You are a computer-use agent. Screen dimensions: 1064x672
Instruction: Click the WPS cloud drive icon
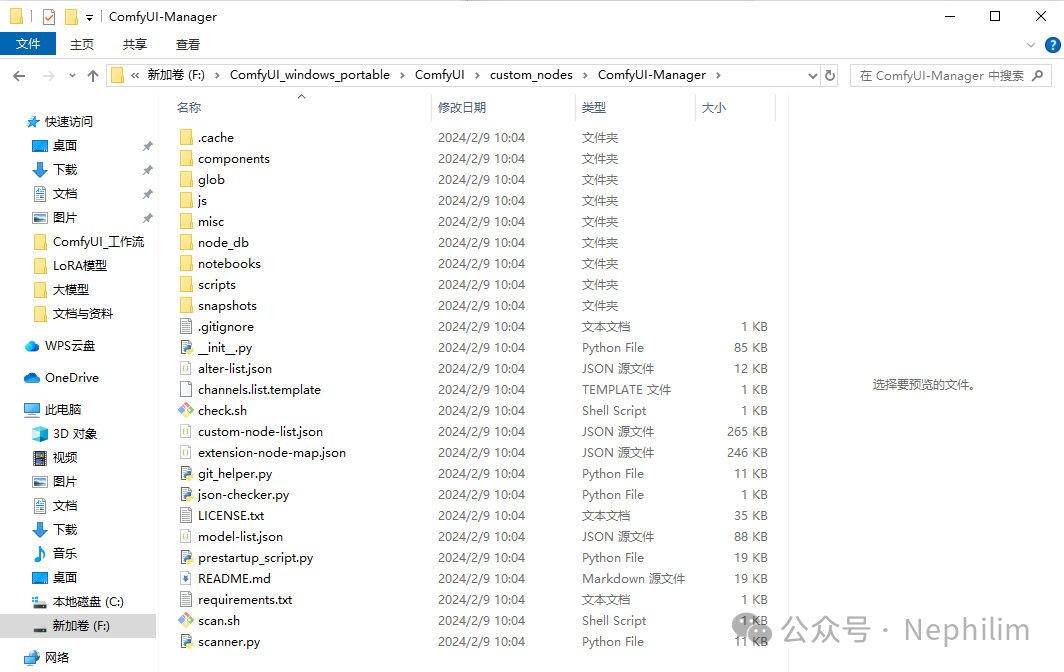click(32, 346)
